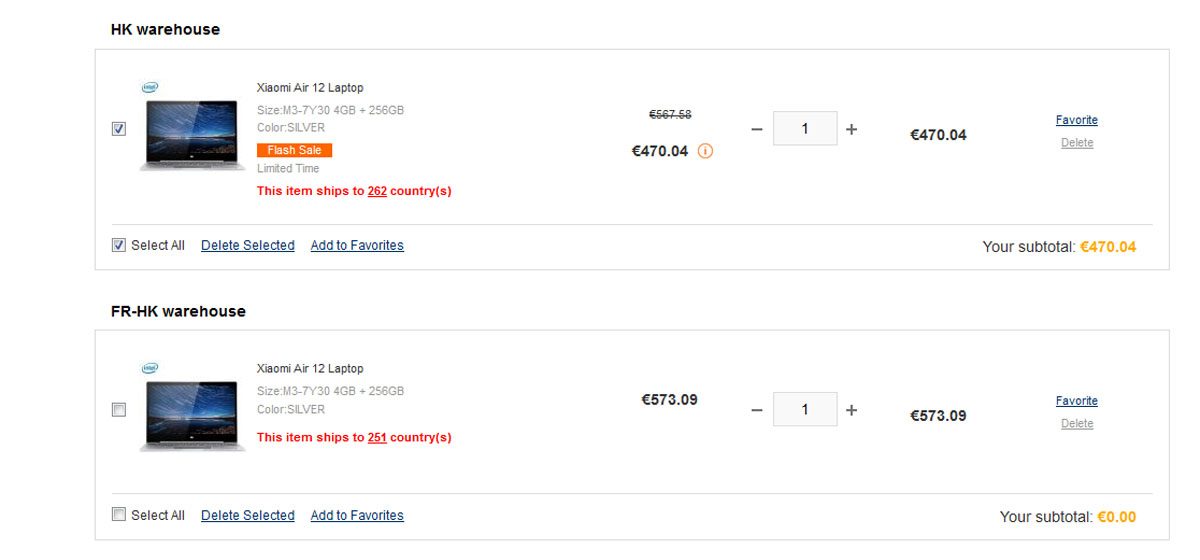This screenshot has width=1200, height=560.
Task: Toggle Select All in HK warehouse section
Action: 119,245
